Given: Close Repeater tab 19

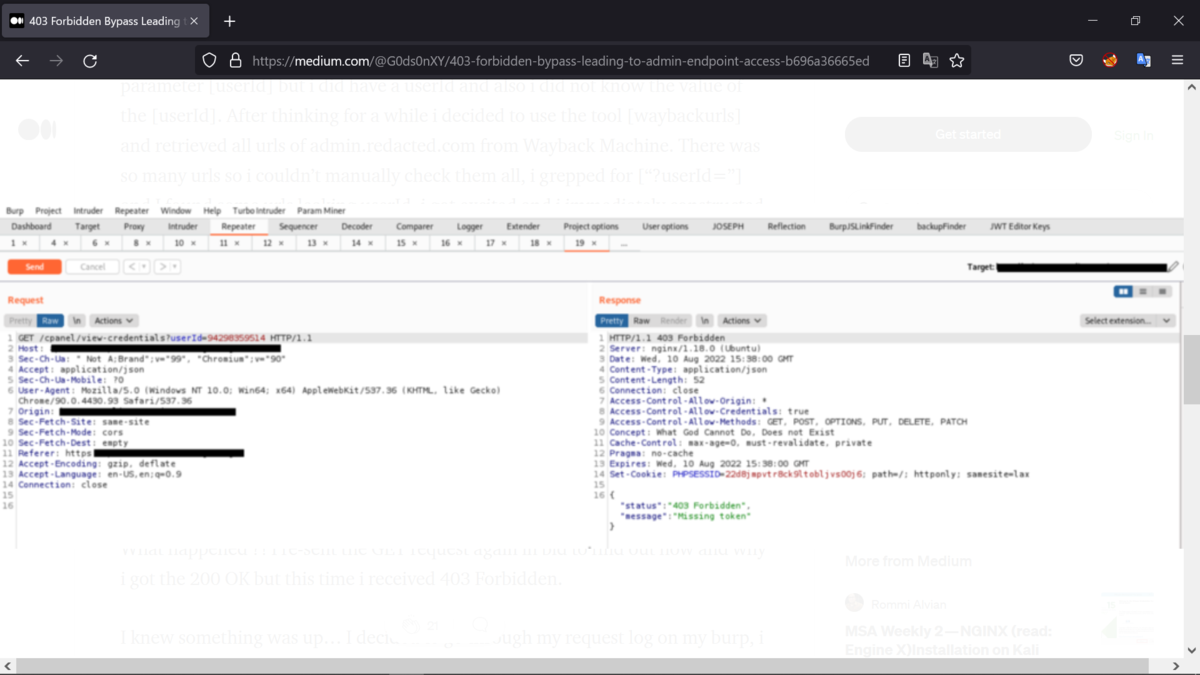Looking at the screenshot, I should click(594, 242).
